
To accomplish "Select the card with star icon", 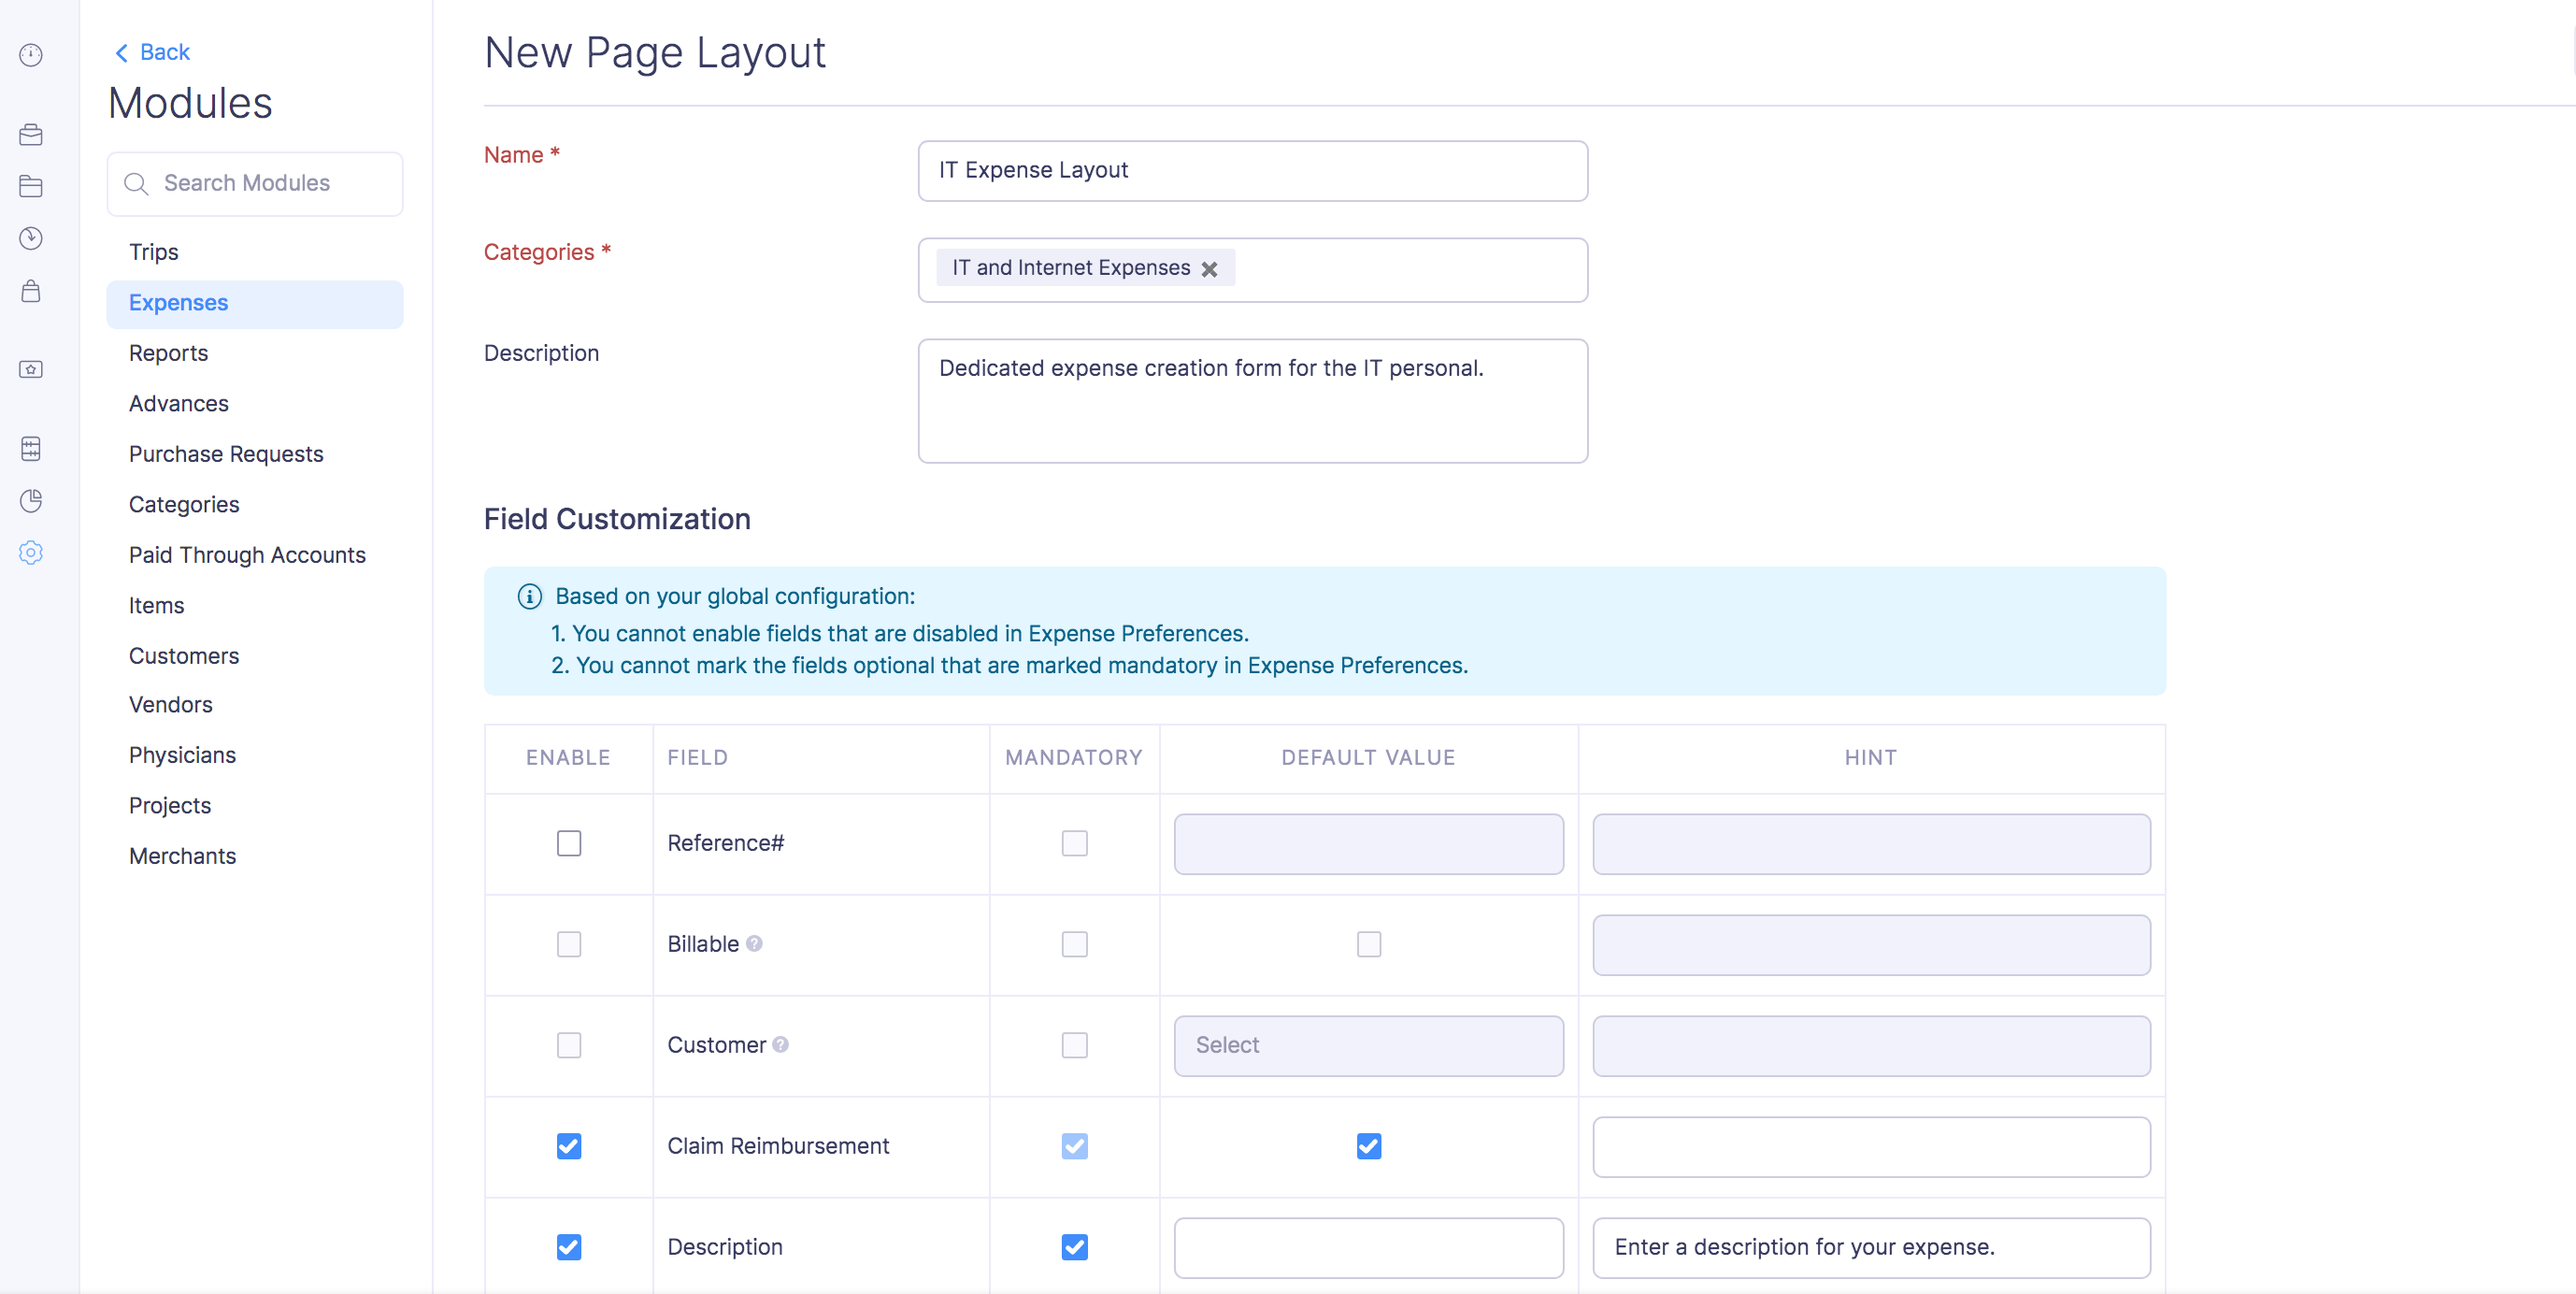I will pyautogui.click(x=31, y=369).
